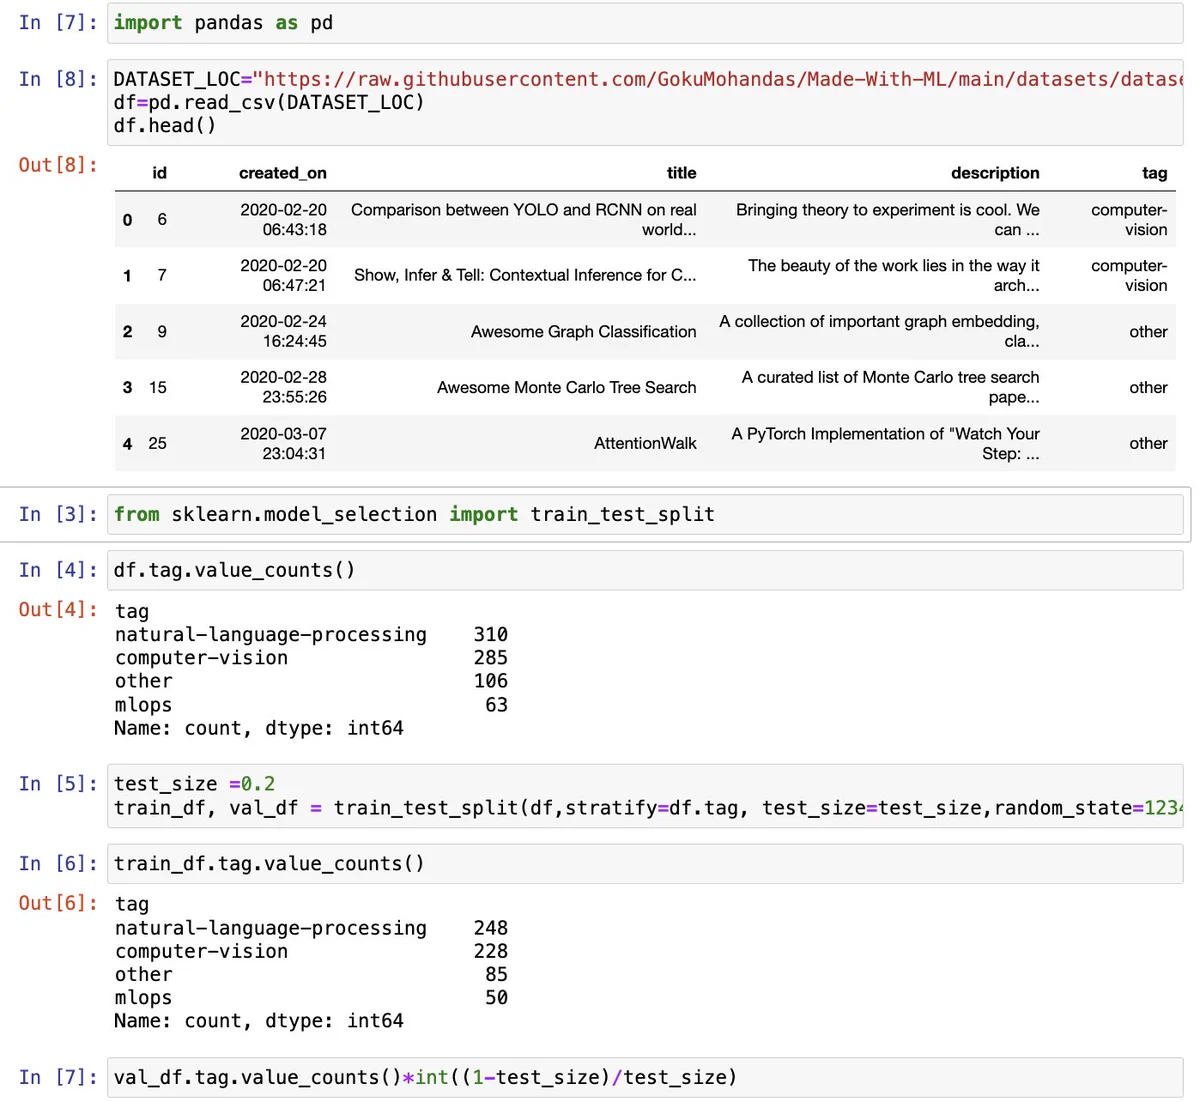Click the '2020-03-07 23:04:31' date cell
Screen dimensions: 1200x1102
coord(283,443)
